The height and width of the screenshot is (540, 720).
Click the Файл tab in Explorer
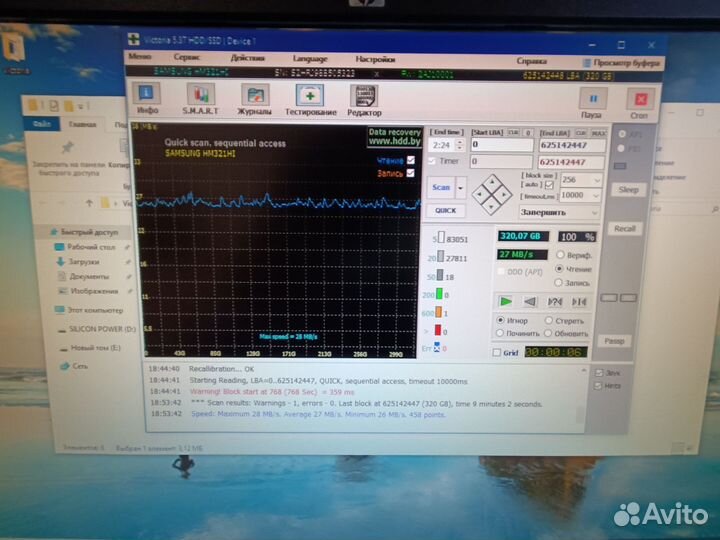point(41,124)
